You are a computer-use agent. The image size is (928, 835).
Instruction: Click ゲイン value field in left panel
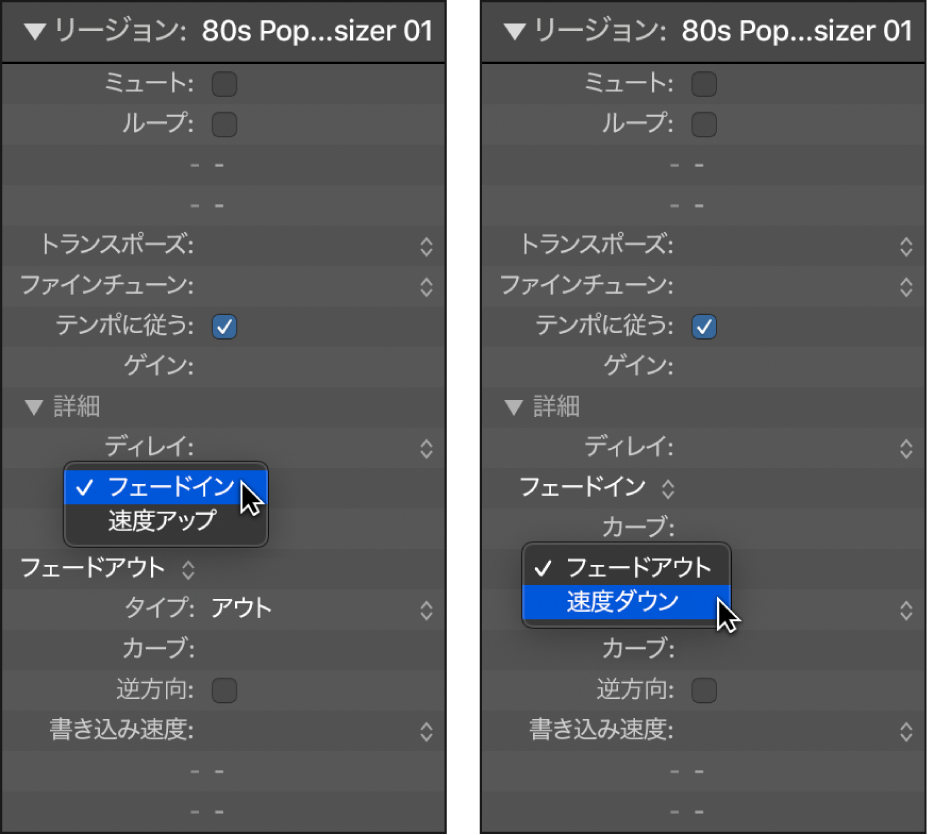(323, 366)
